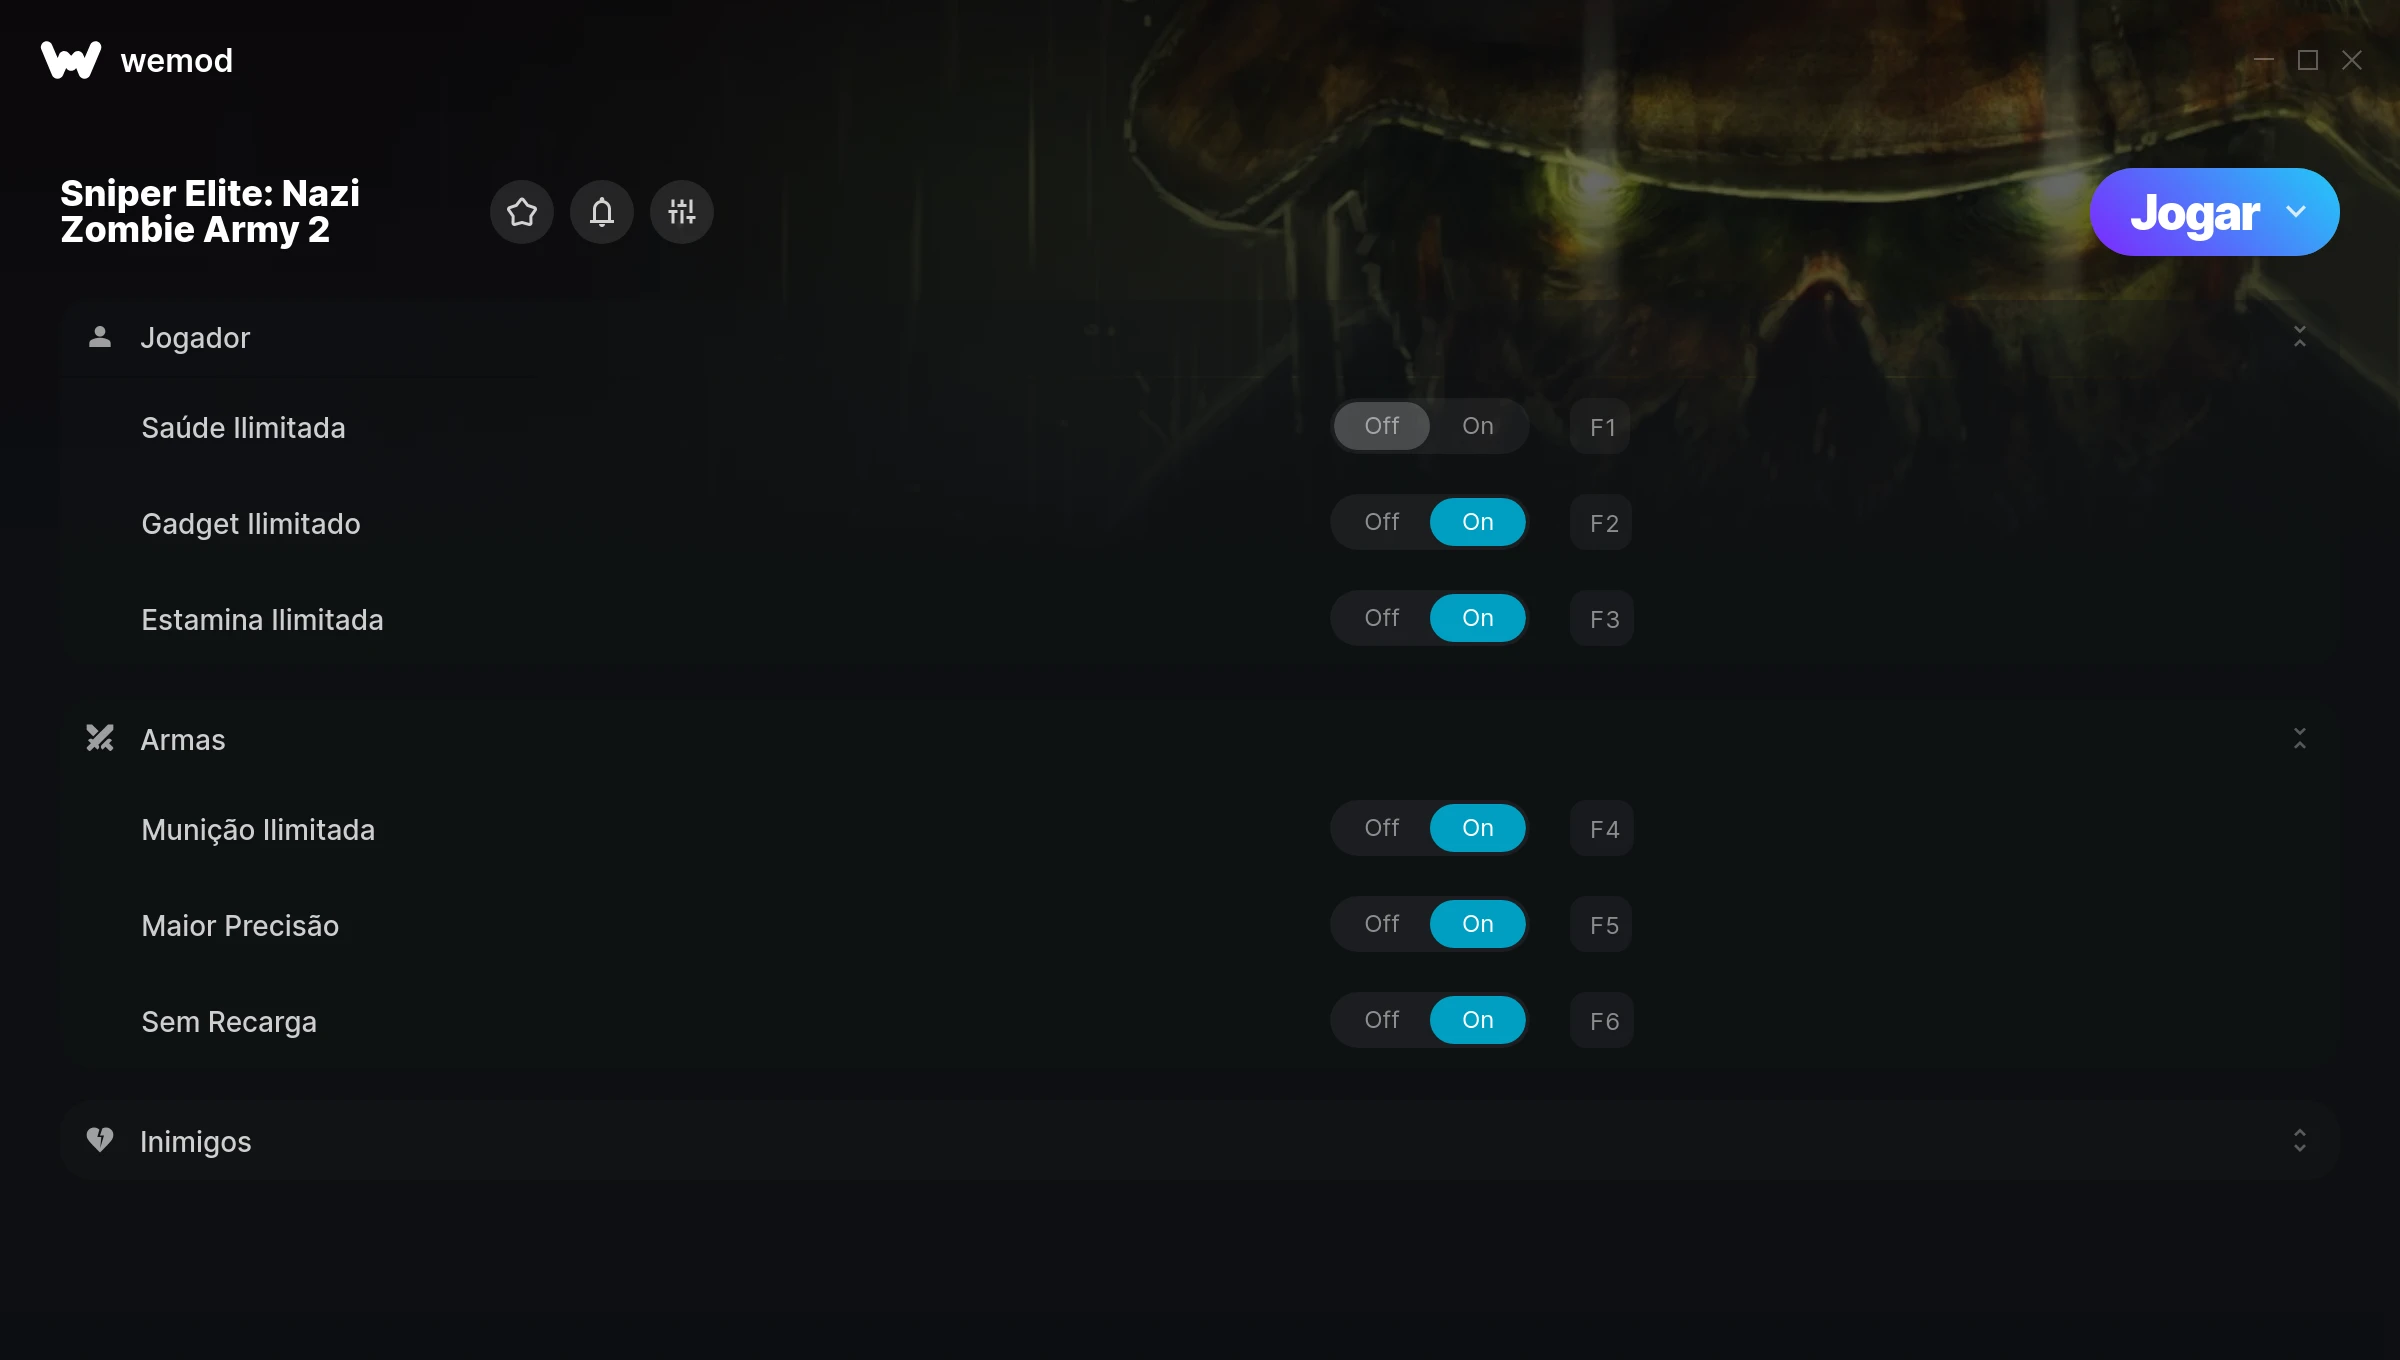Edit the F5 hotkey for Maior Precisão
The width and height of the screenshot is (2400, 1360).
pyautogui.click(x=1603, y=925)
